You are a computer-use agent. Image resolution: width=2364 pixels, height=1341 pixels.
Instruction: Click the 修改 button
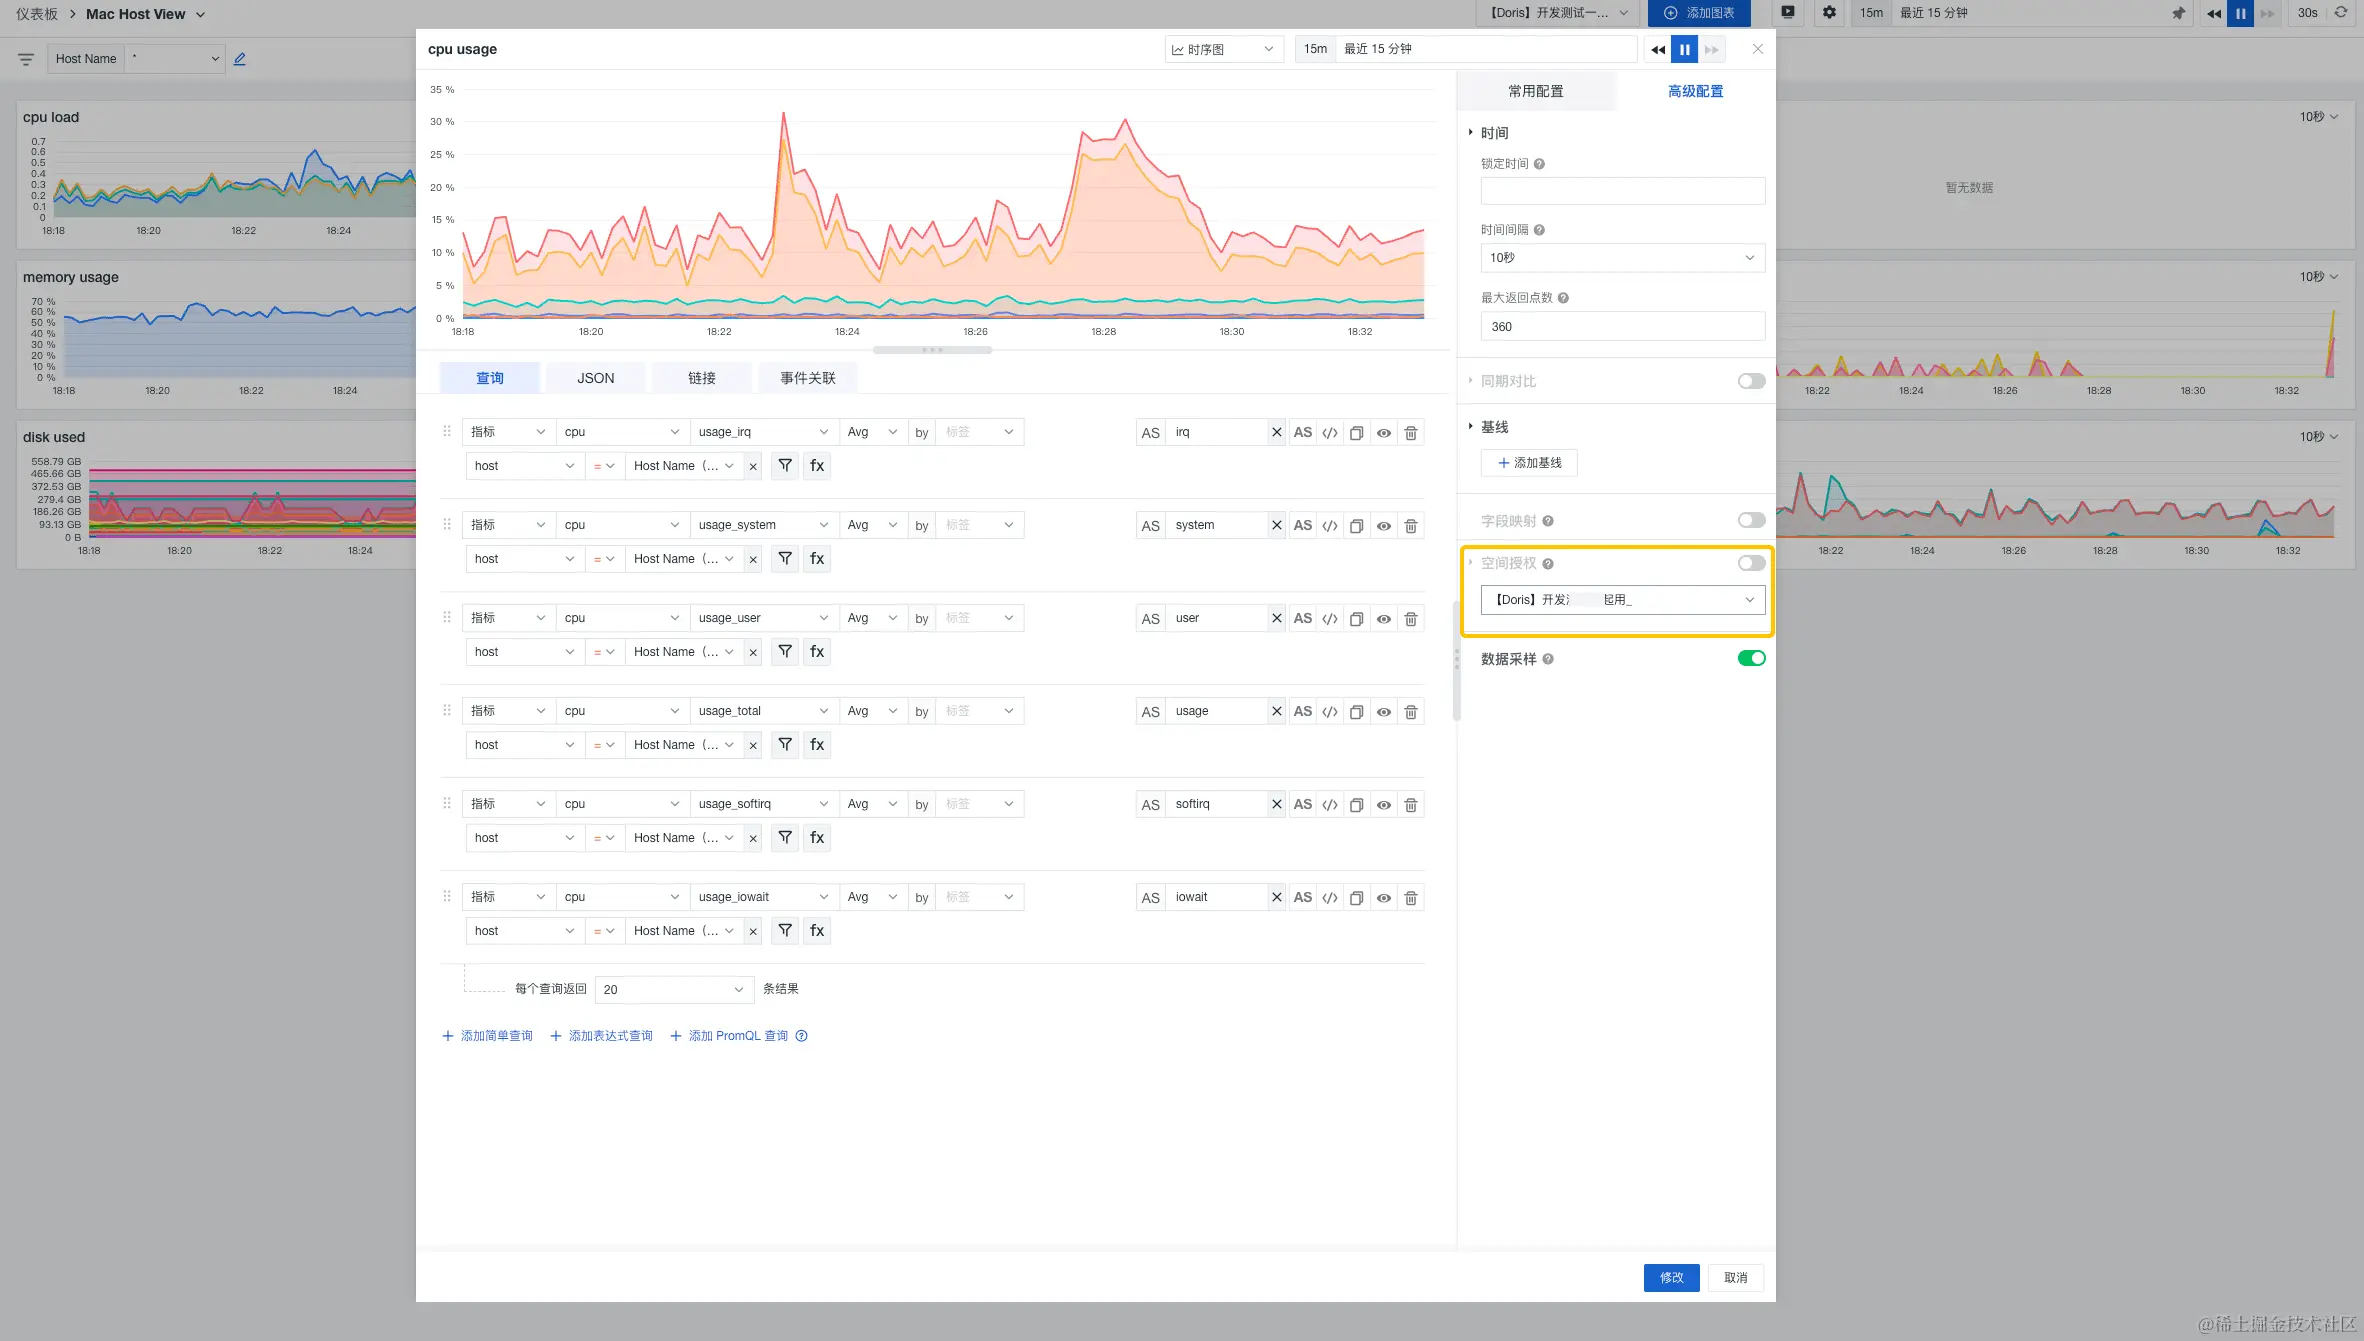tap(1671, 1278)
